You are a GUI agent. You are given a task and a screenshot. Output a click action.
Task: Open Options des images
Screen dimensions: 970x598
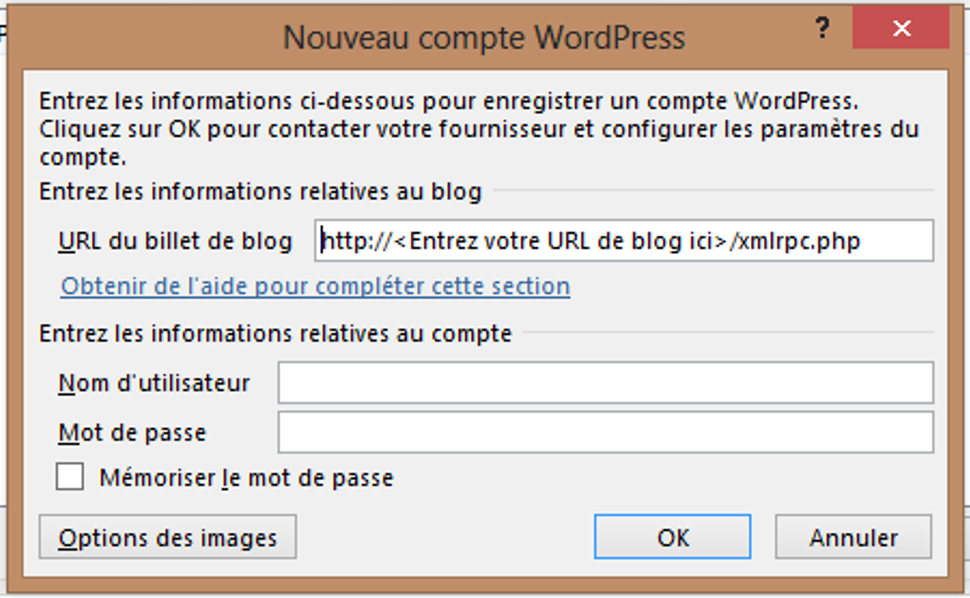(x=167, y=538)
